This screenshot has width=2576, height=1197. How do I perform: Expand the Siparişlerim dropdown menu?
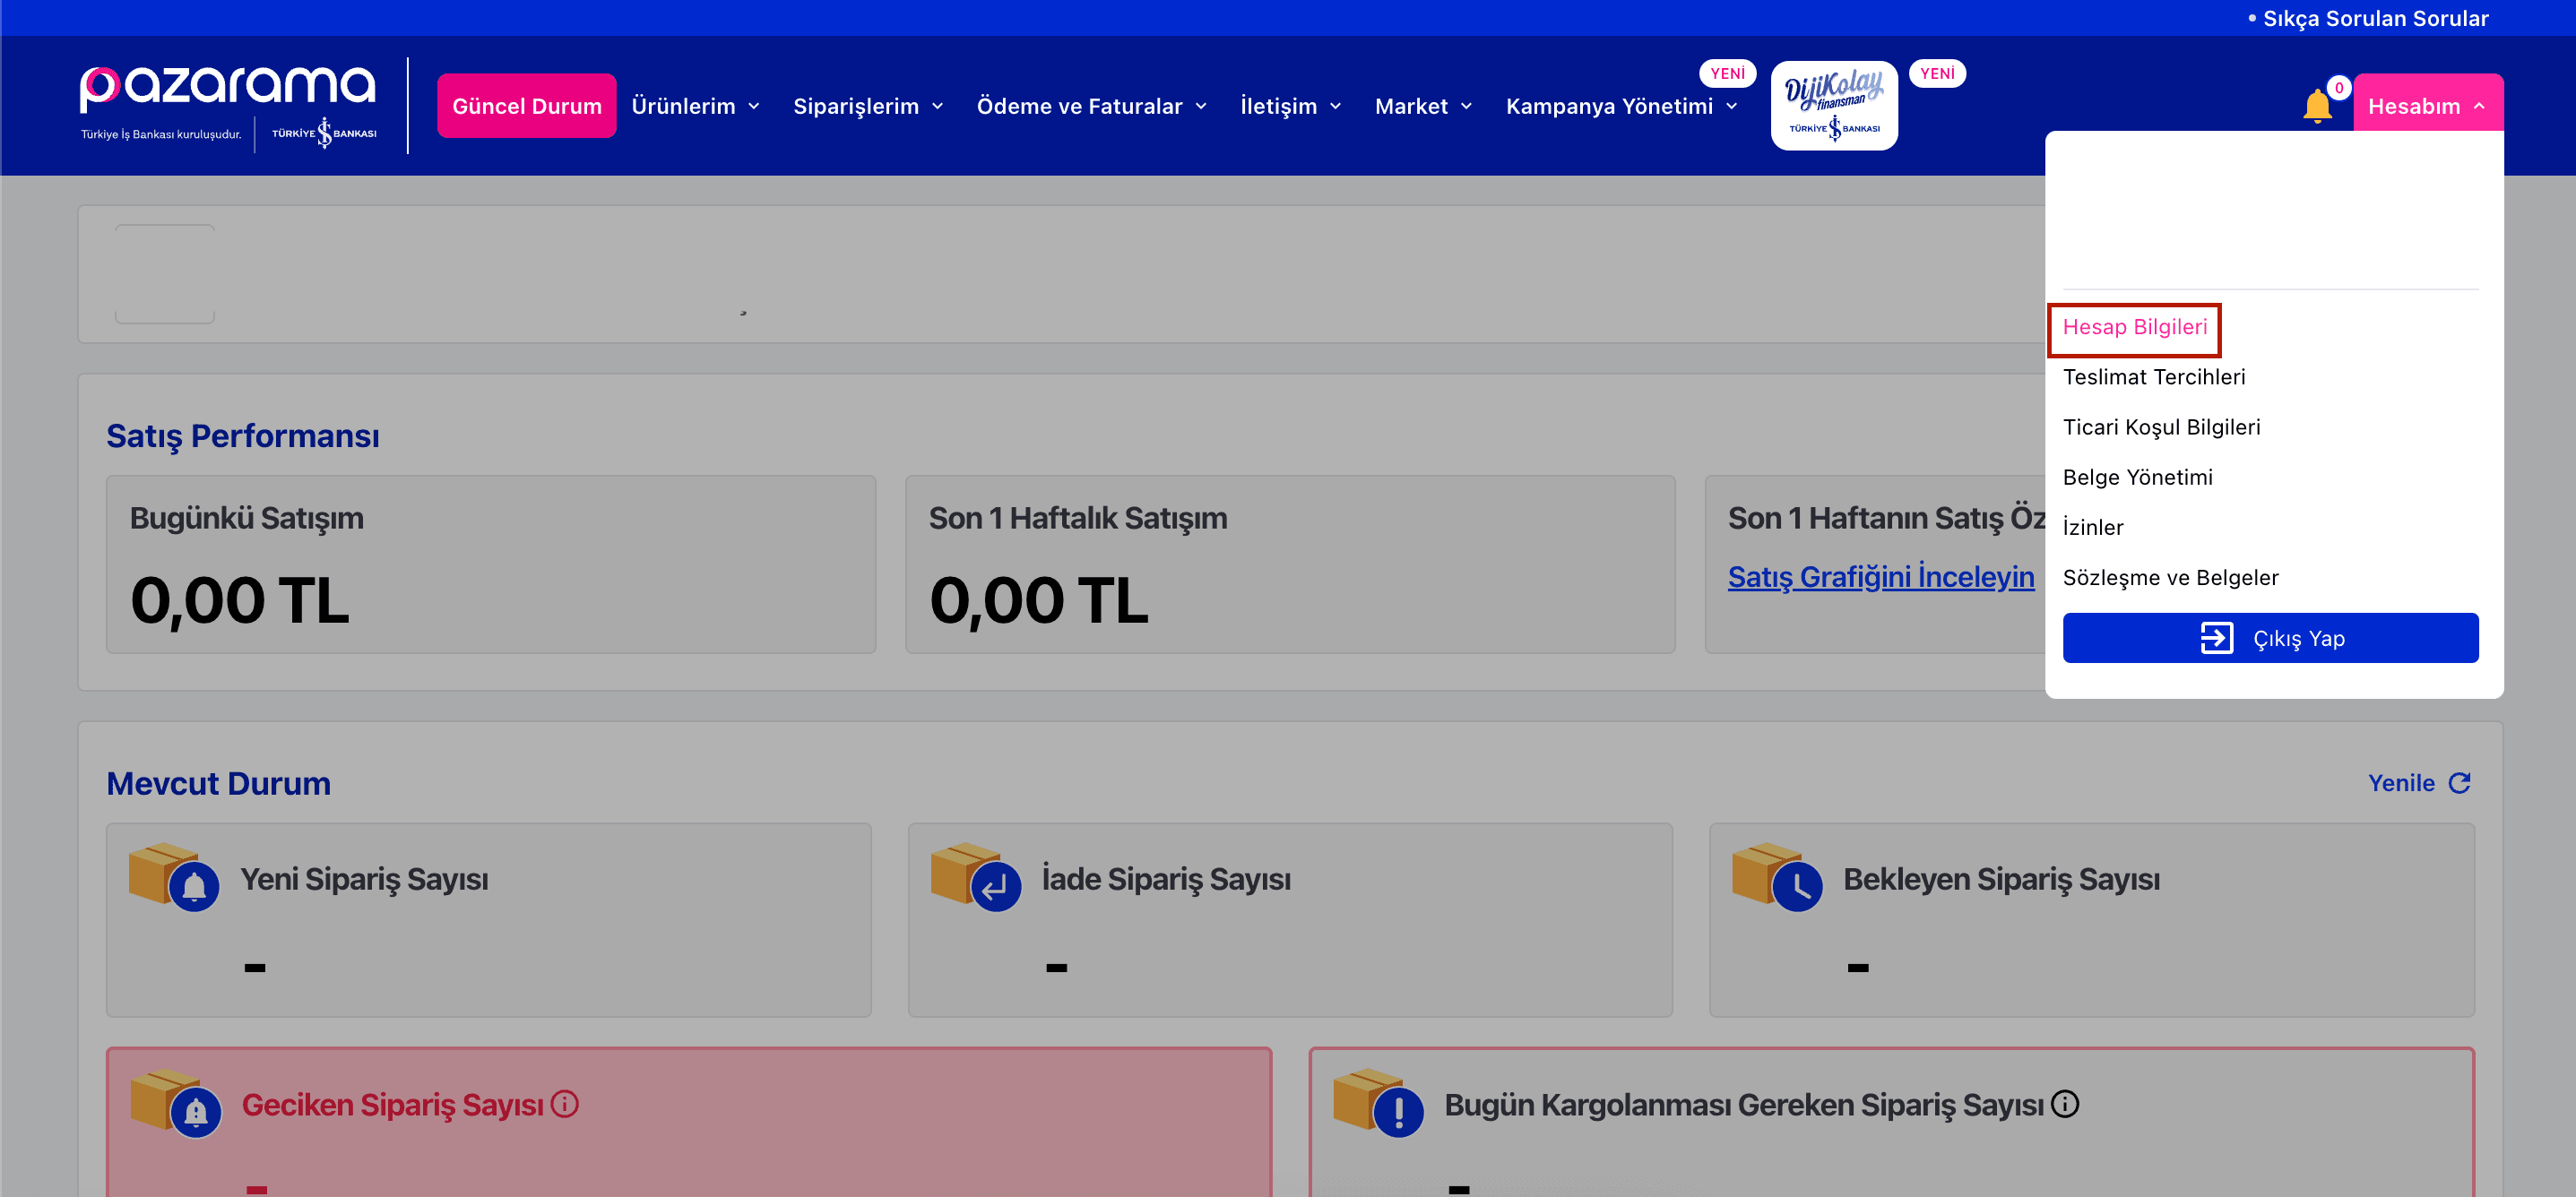pos(868,106)
